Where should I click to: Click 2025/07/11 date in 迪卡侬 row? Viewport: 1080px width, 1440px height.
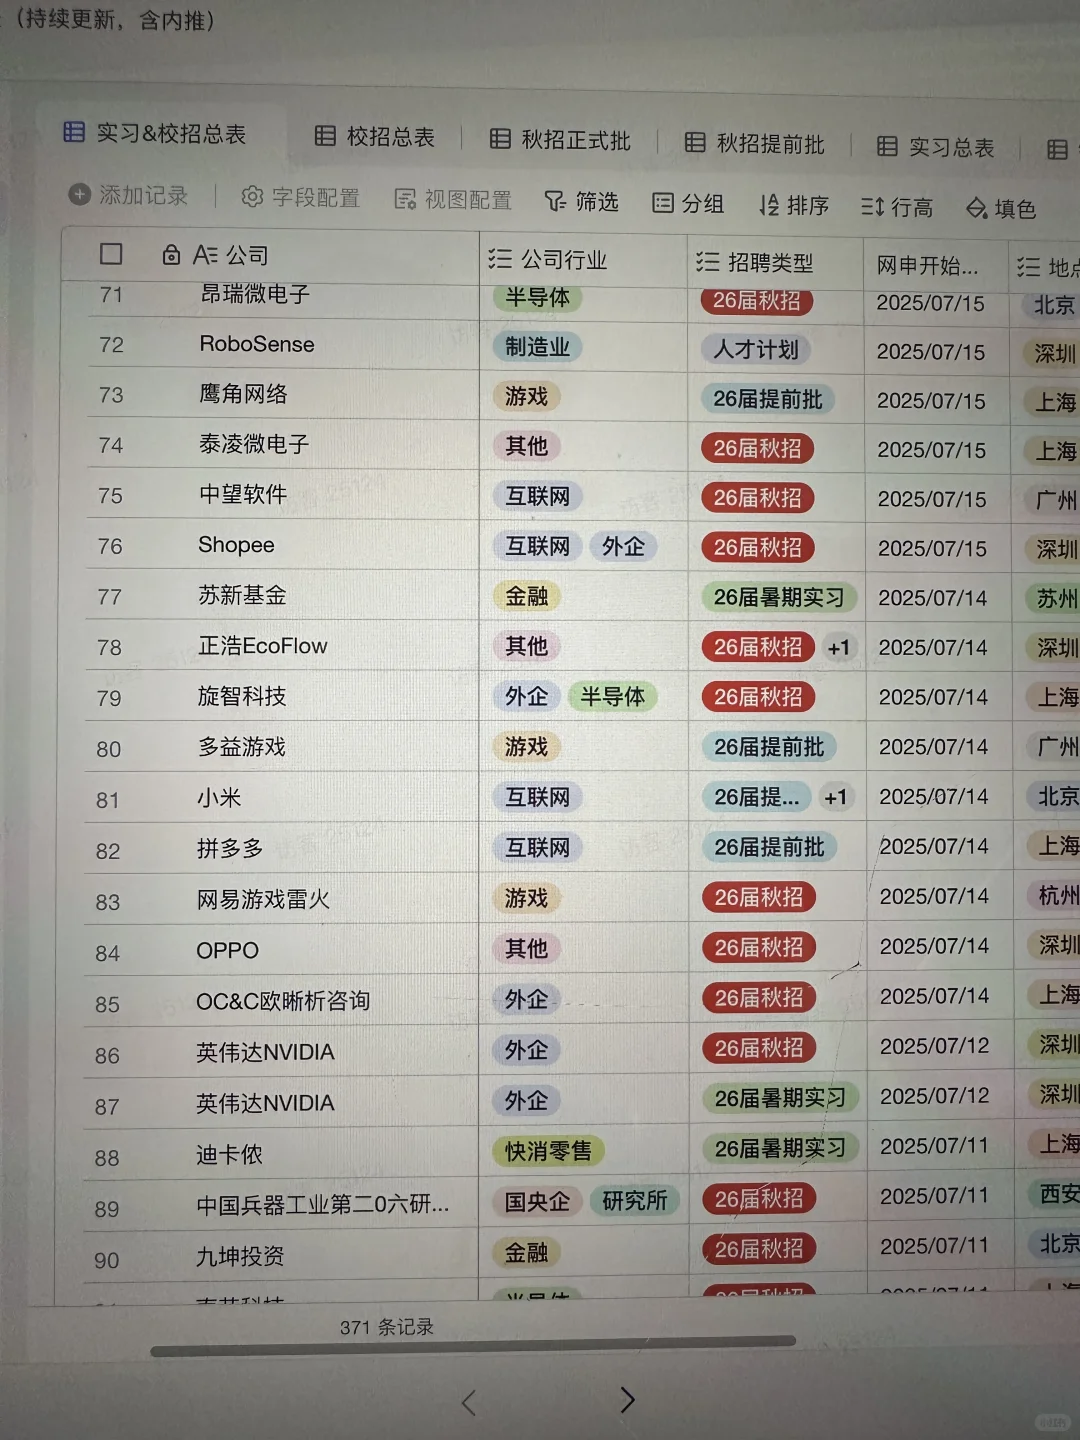point(934,1146)
